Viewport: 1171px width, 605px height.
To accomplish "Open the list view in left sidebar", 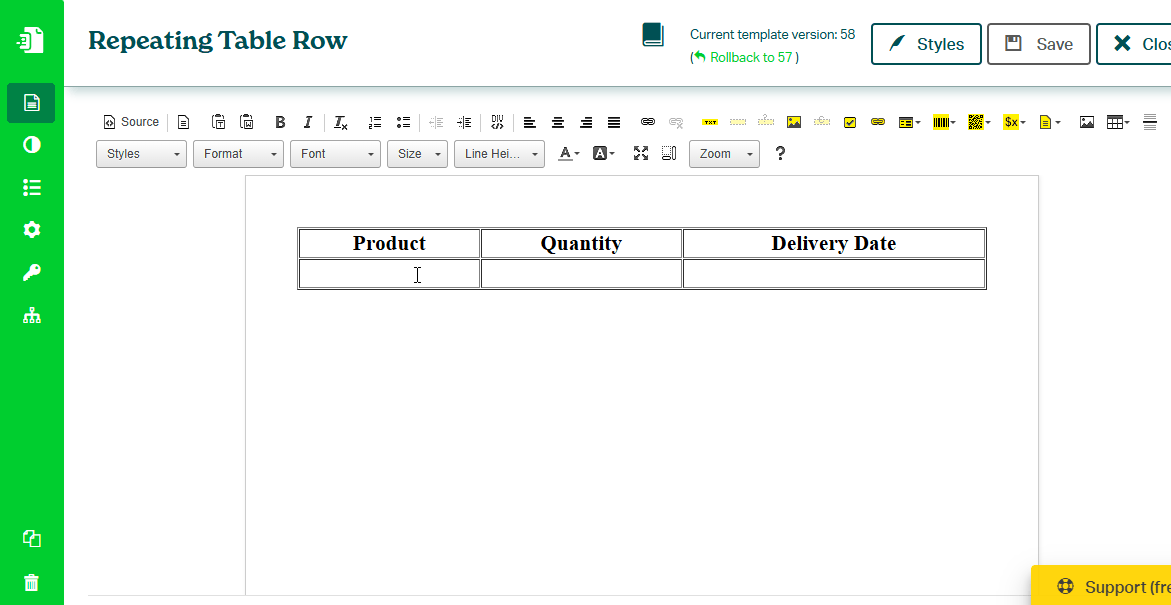I will click(x=32, y=187).
